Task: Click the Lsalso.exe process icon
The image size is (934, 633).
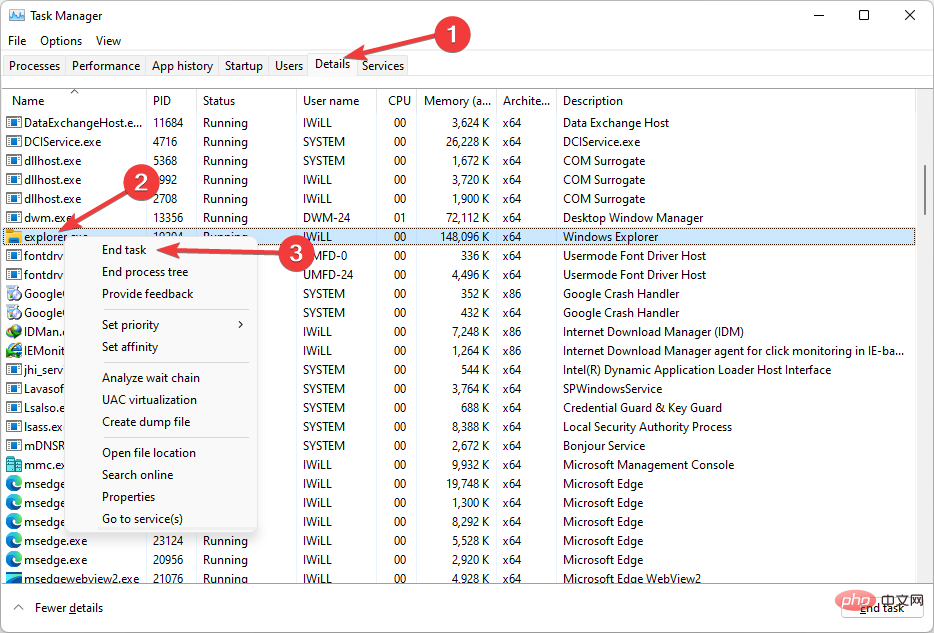Action: pyautogui.click(x=14, y=408)
